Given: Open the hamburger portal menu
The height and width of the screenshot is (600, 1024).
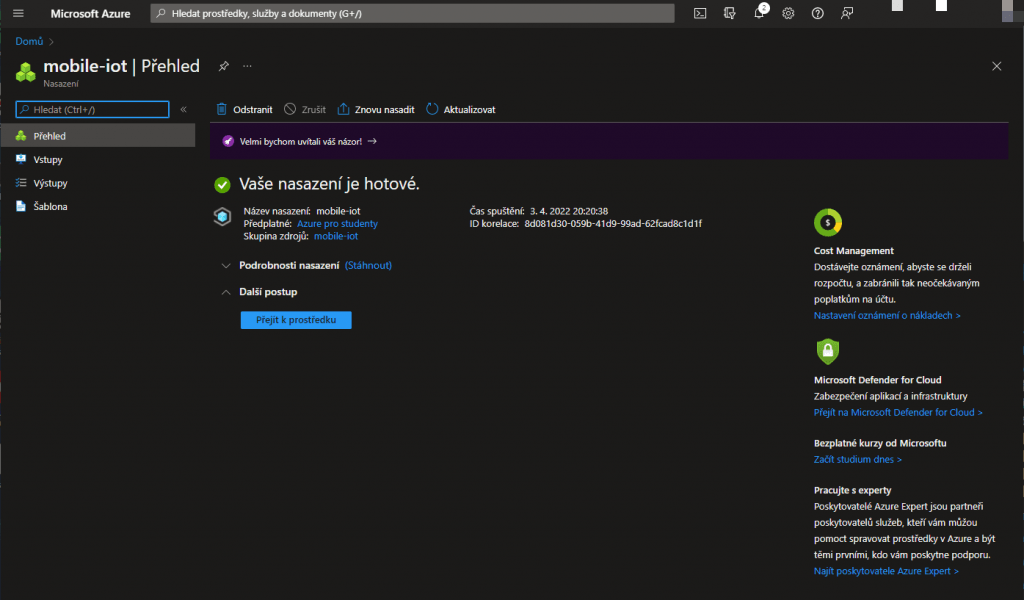Looking at the screenshot, I should [x=18, y=13].
